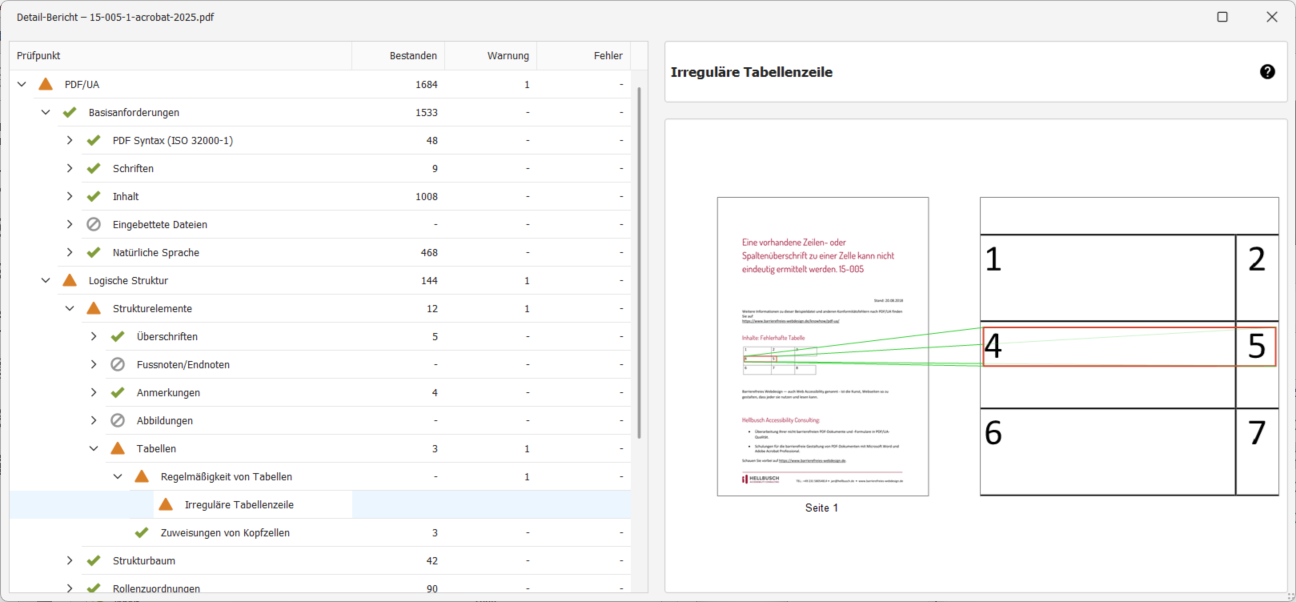The image size is (1296, 602).
Task: Collapse Regelmäßigkeit von Tabellen node
Action: (118, 477)
